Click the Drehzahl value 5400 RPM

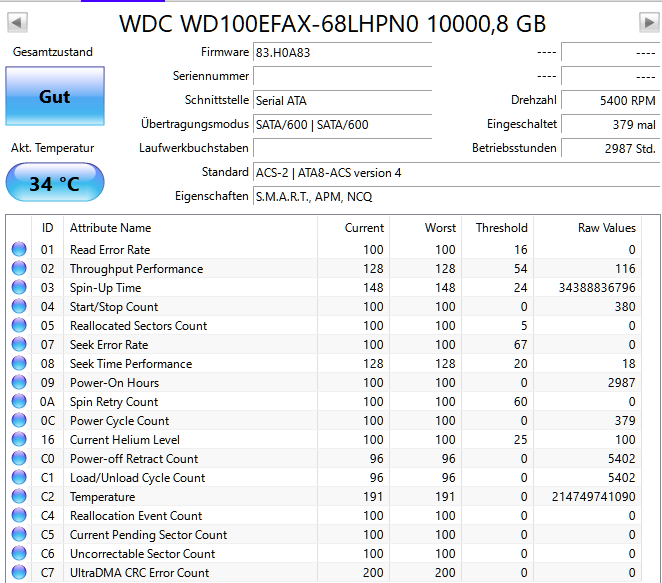point(610,100)
